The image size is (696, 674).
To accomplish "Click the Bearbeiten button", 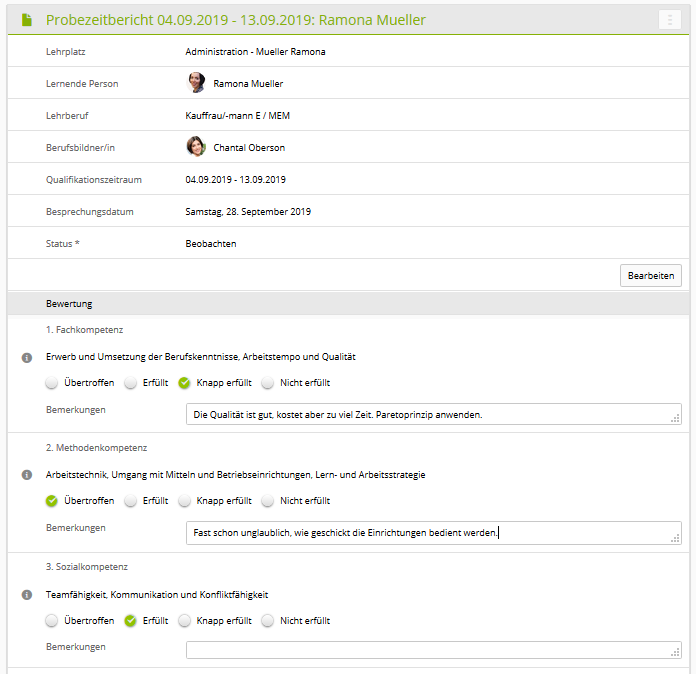I will click(x=650, y=275).
